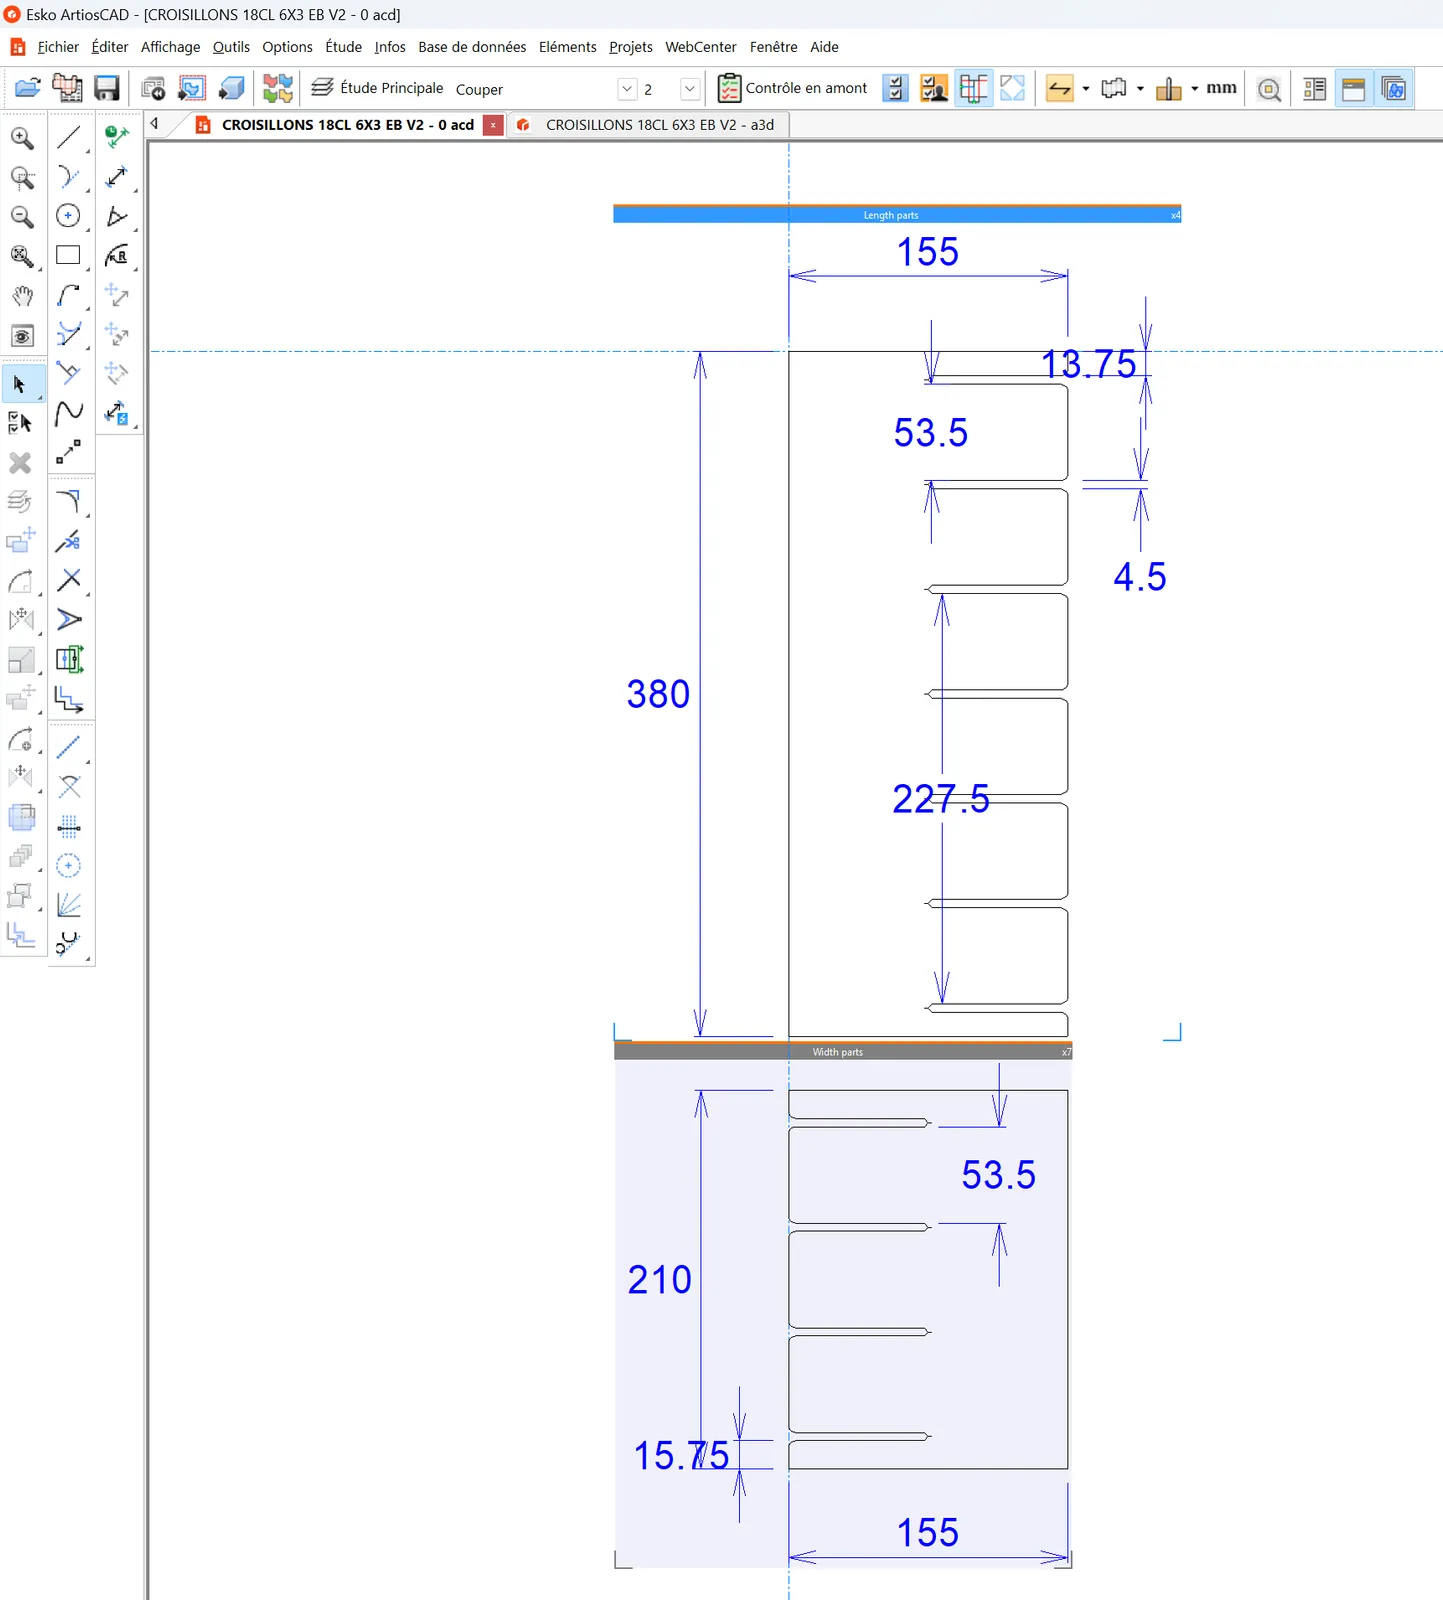Click the Trim lines X tool
1443x1600 pixels.
click(x=69, y=580)
